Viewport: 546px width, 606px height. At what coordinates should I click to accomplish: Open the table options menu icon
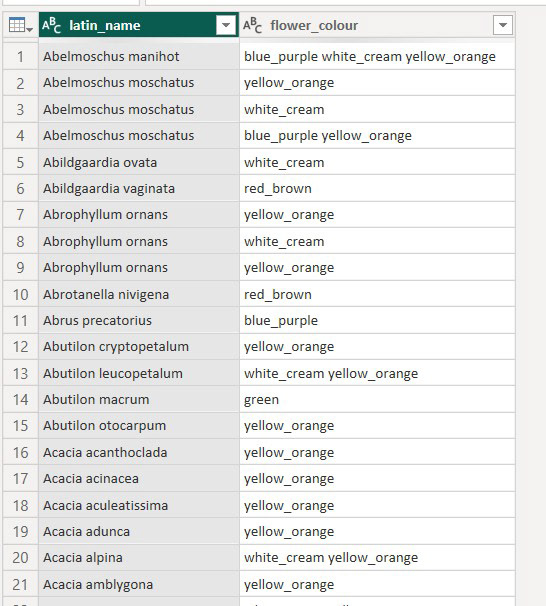coord(20,25)
